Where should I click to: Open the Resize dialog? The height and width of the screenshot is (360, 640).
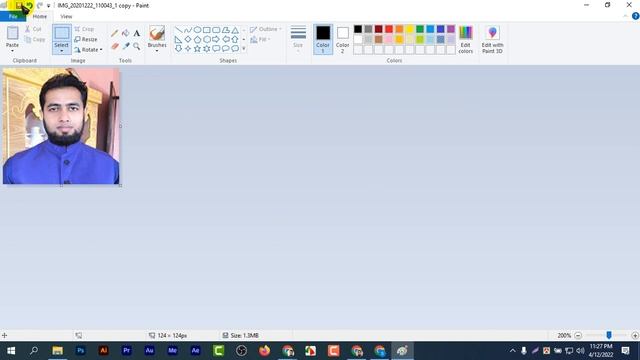pyautogui.click(x=86, y=39)
